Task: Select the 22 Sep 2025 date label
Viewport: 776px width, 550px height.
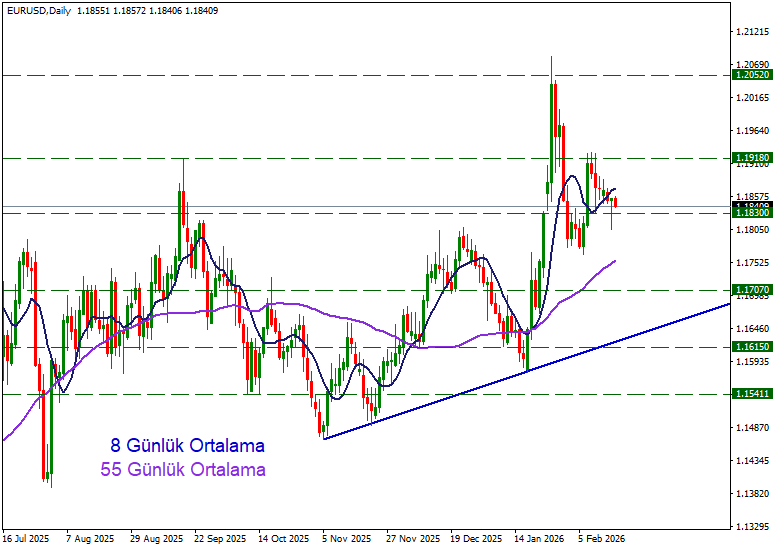Action: coord(219,538)
